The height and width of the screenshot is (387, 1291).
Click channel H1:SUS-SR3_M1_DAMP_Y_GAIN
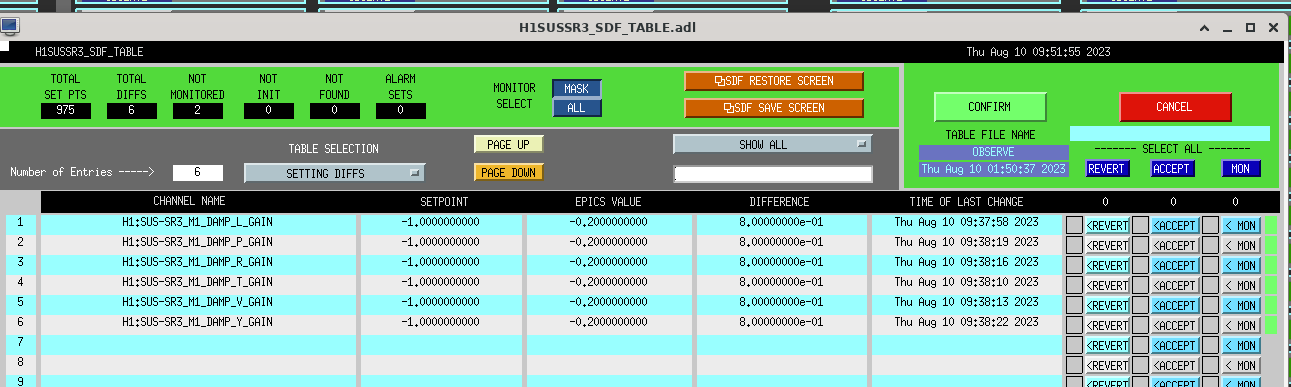(x=197, y=322)
